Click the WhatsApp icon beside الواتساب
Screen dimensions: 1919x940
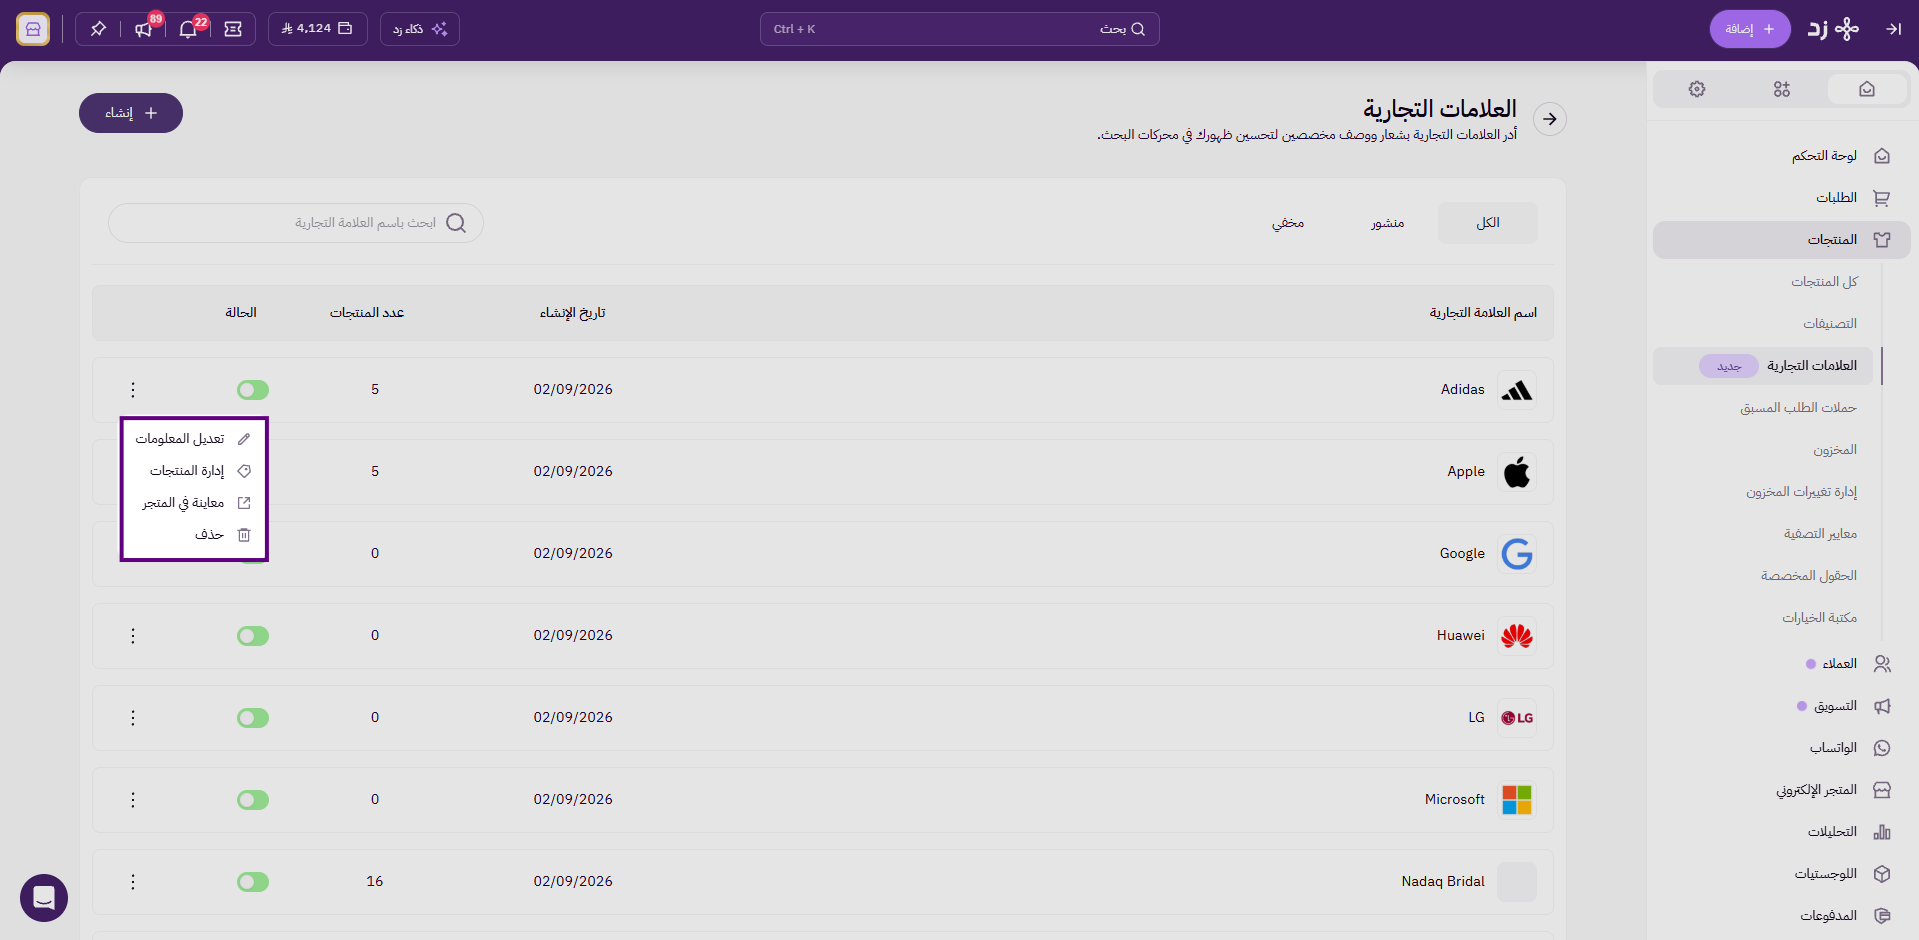click(1882, 748)
